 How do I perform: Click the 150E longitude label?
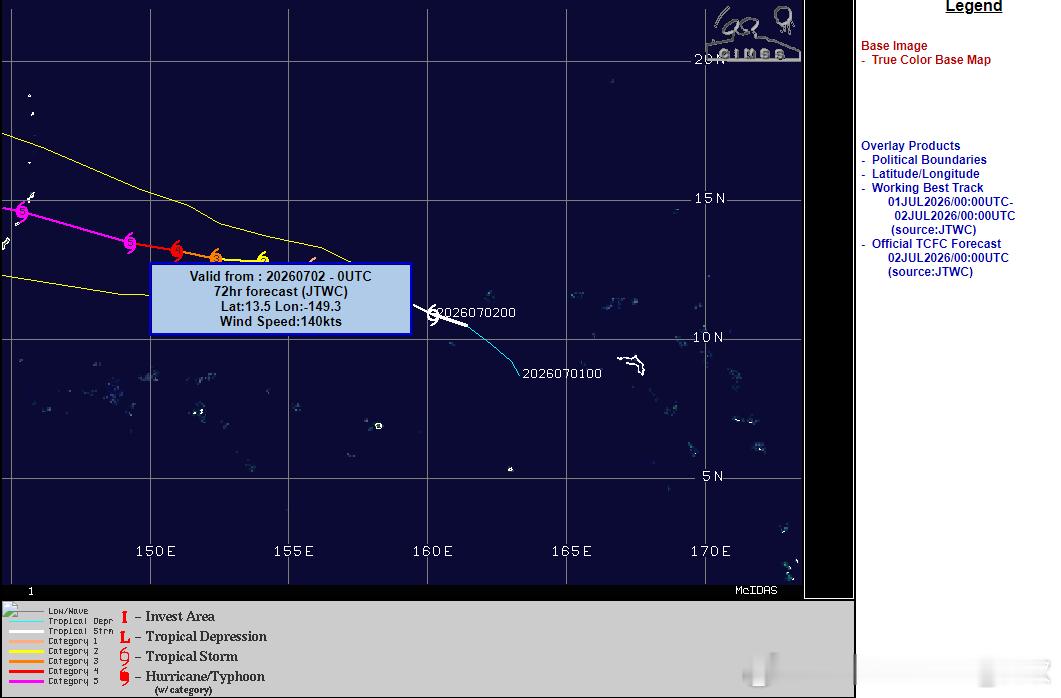click(156, 551)
